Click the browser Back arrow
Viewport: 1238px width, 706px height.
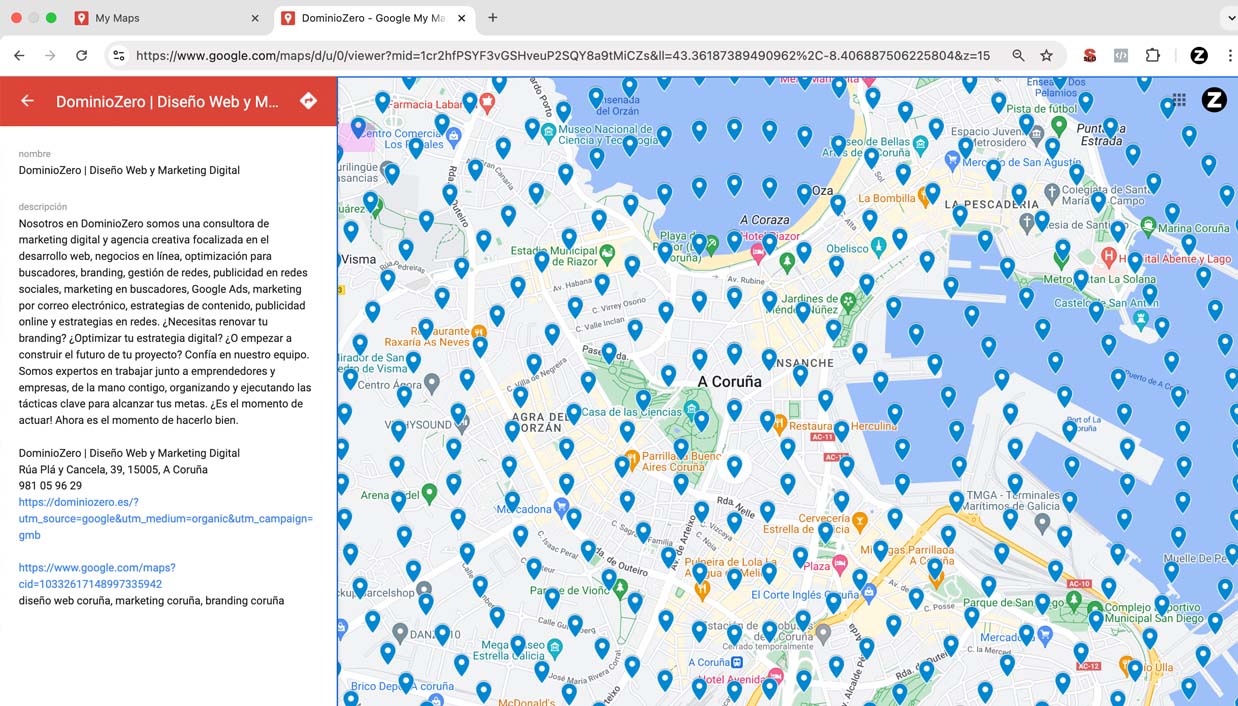coord(19,56)
